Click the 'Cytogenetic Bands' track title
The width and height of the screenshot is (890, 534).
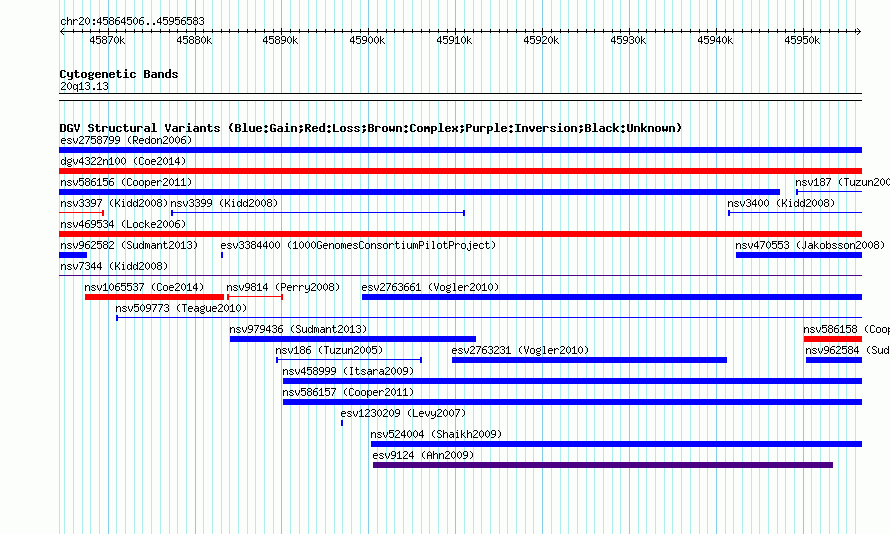click(x=119, y=74)
